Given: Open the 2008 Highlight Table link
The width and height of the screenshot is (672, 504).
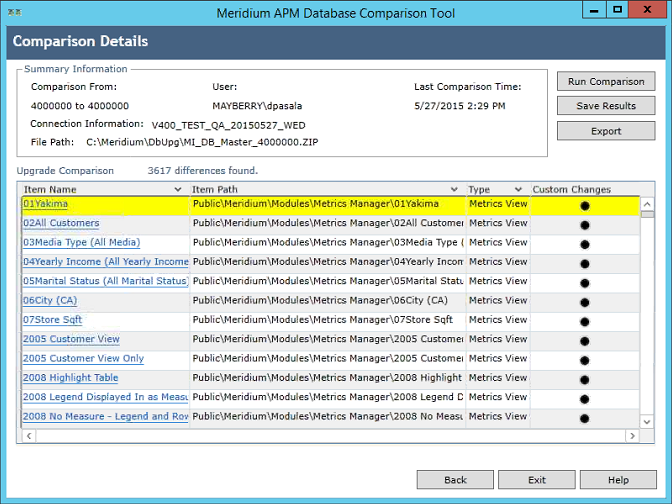Looking at the screenshot, I should [x=70, y=378].
